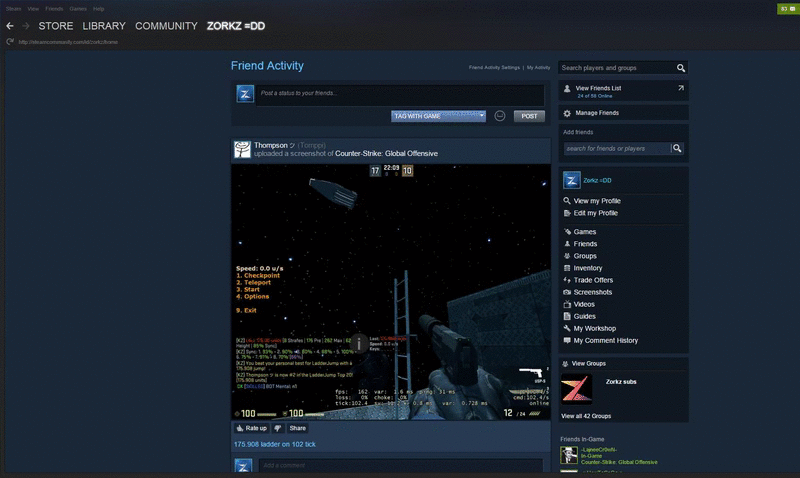Click the page URL address text
This screenshot has height=478, width=800.
pyautogui.click(x=68, y=42)
